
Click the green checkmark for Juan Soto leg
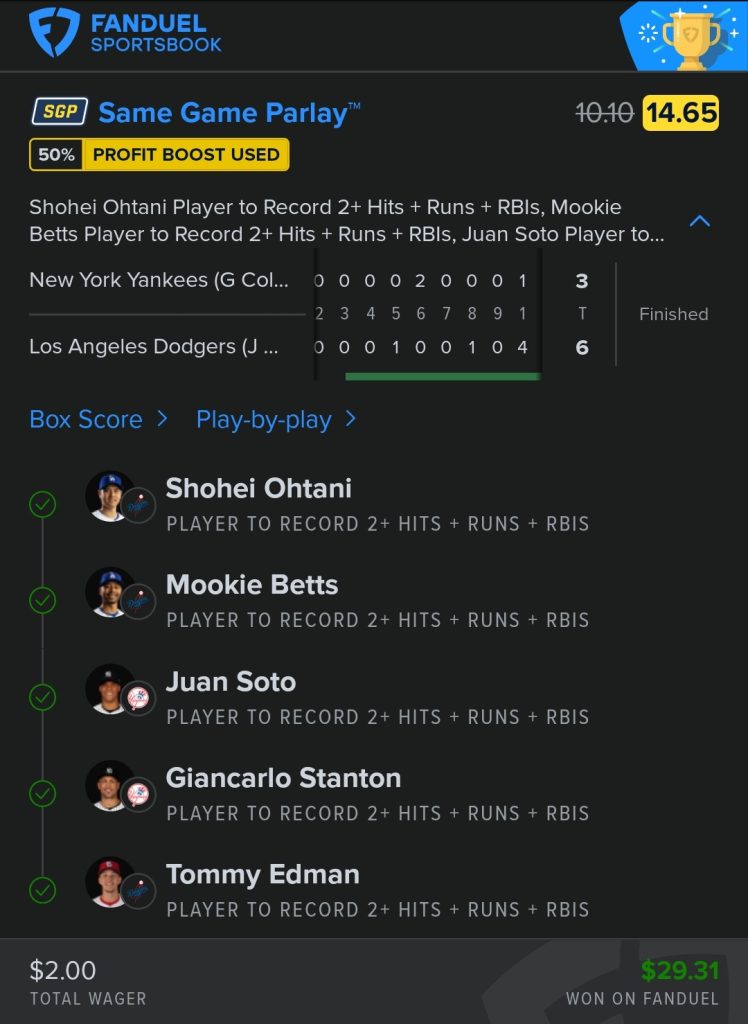tap(42, 697)
